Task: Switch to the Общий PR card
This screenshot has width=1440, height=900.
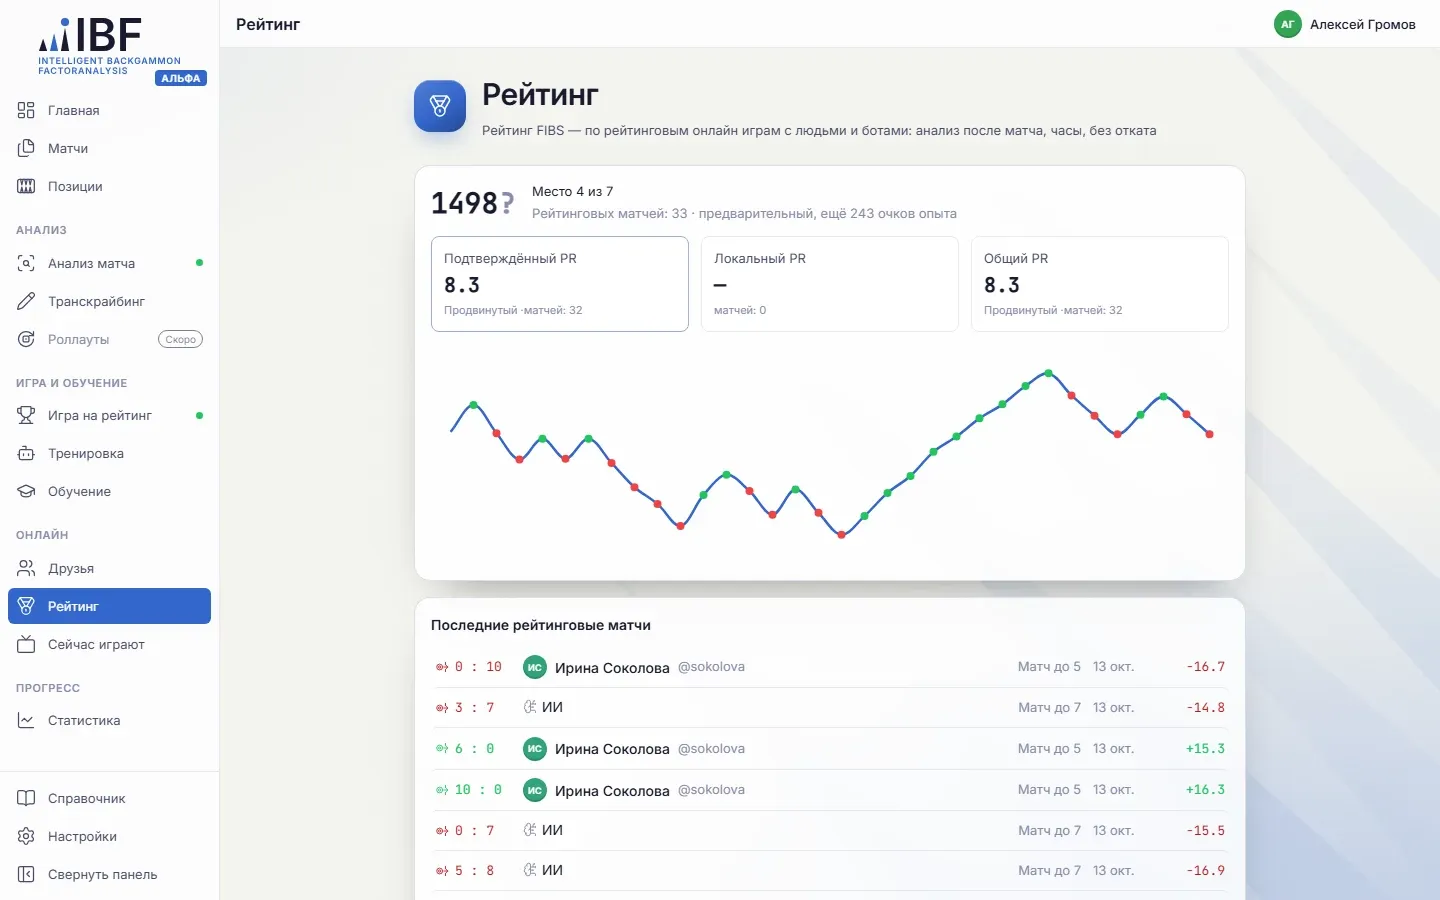Action: point(1100,284)
